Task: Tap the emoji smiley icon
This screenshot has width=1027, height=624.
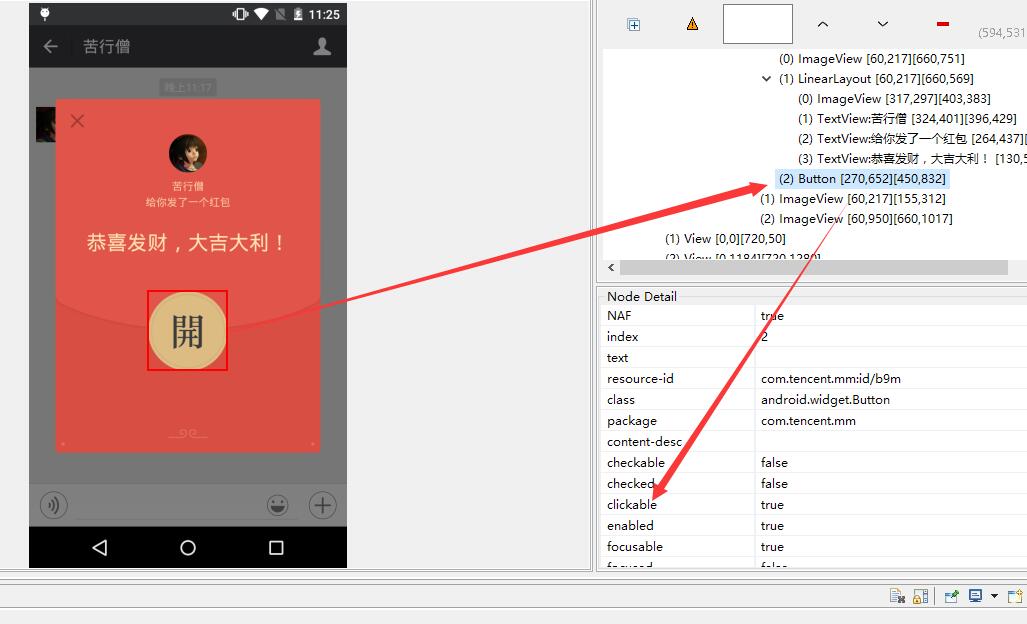Action: (x=278, y=505)
